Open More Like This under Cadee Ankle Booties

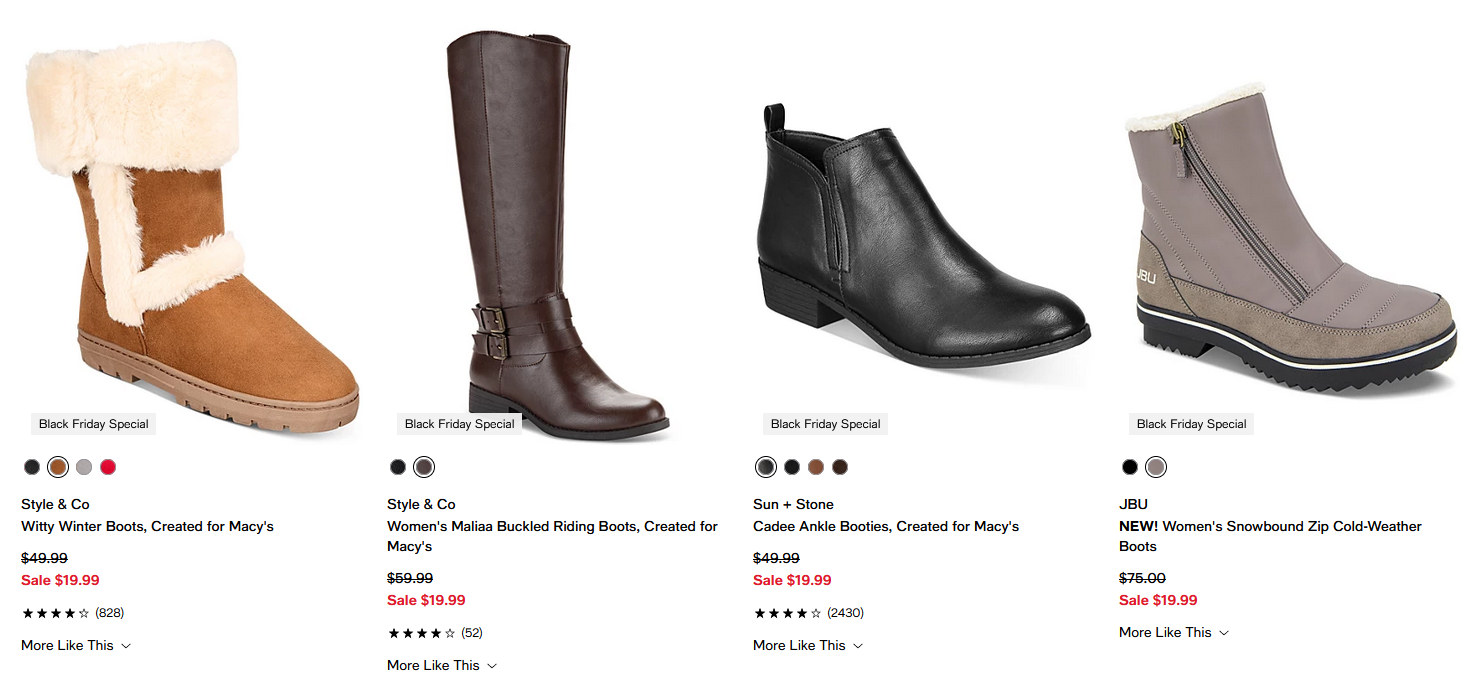(x=808, y=645)
